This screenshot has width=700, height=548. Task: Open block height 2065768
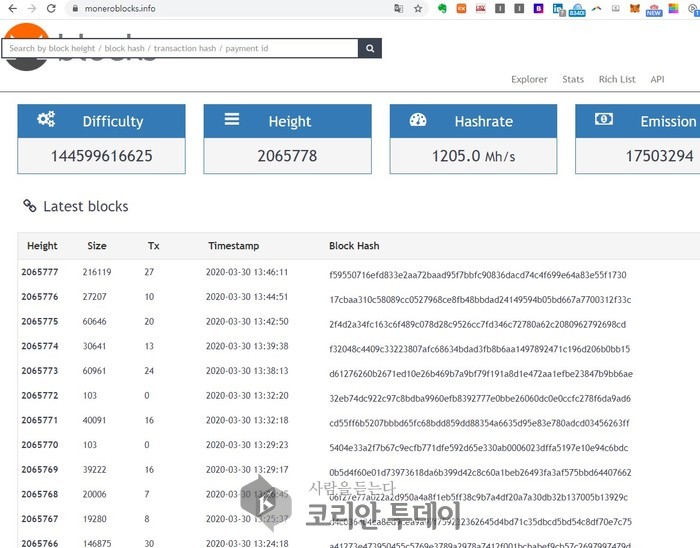tap(40, 494)
